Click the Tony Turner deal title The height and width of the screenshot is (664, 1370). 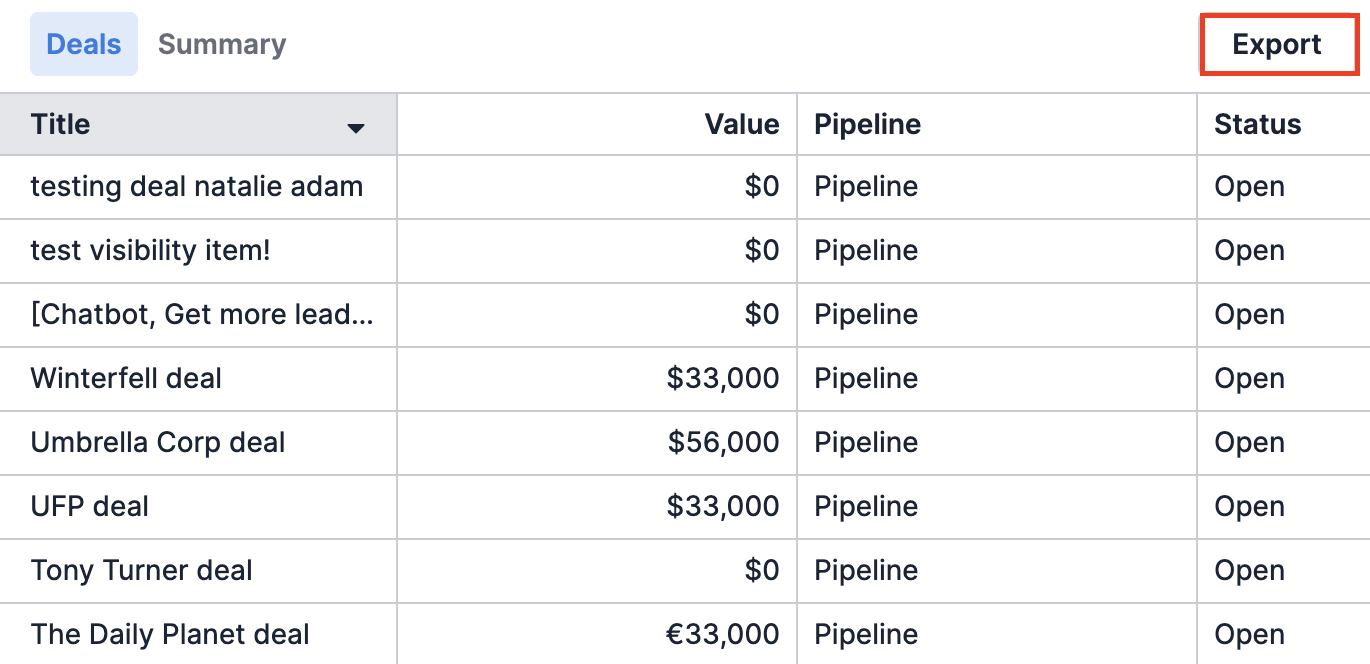click(140, 571)
